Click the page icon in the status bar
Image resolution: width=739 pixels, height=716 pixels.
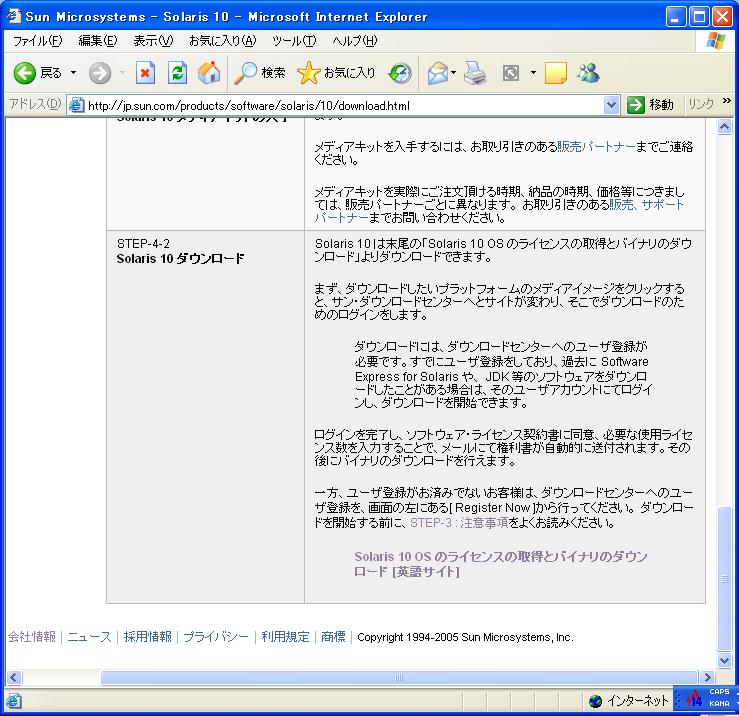(13, 701)
